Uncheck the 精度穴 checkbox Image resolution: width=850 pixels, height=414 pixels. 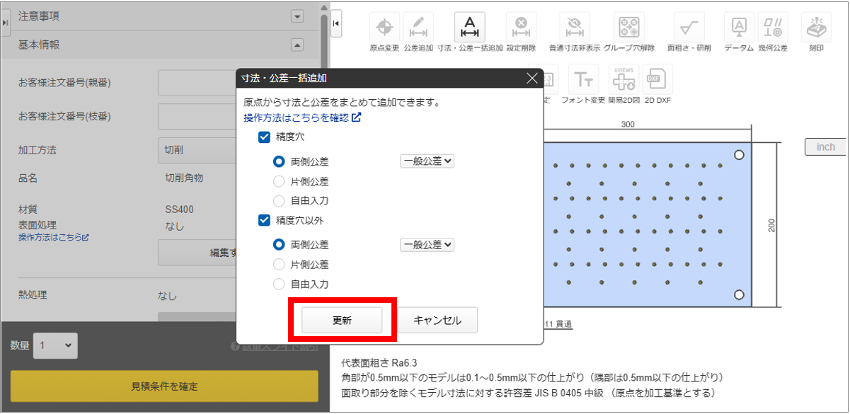pyautogui.click(x=264, y=137)
